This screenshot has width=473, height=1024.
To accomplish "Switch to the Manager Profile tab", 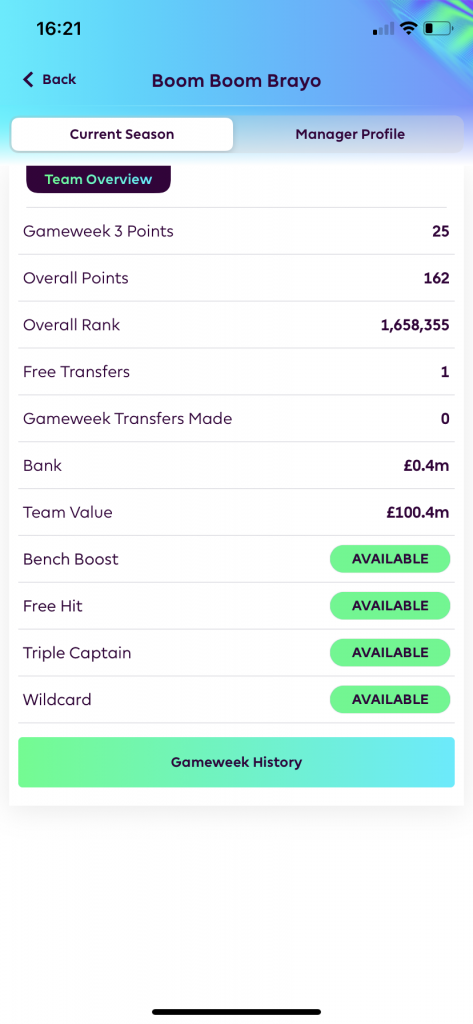I will [x=350, y=135].
